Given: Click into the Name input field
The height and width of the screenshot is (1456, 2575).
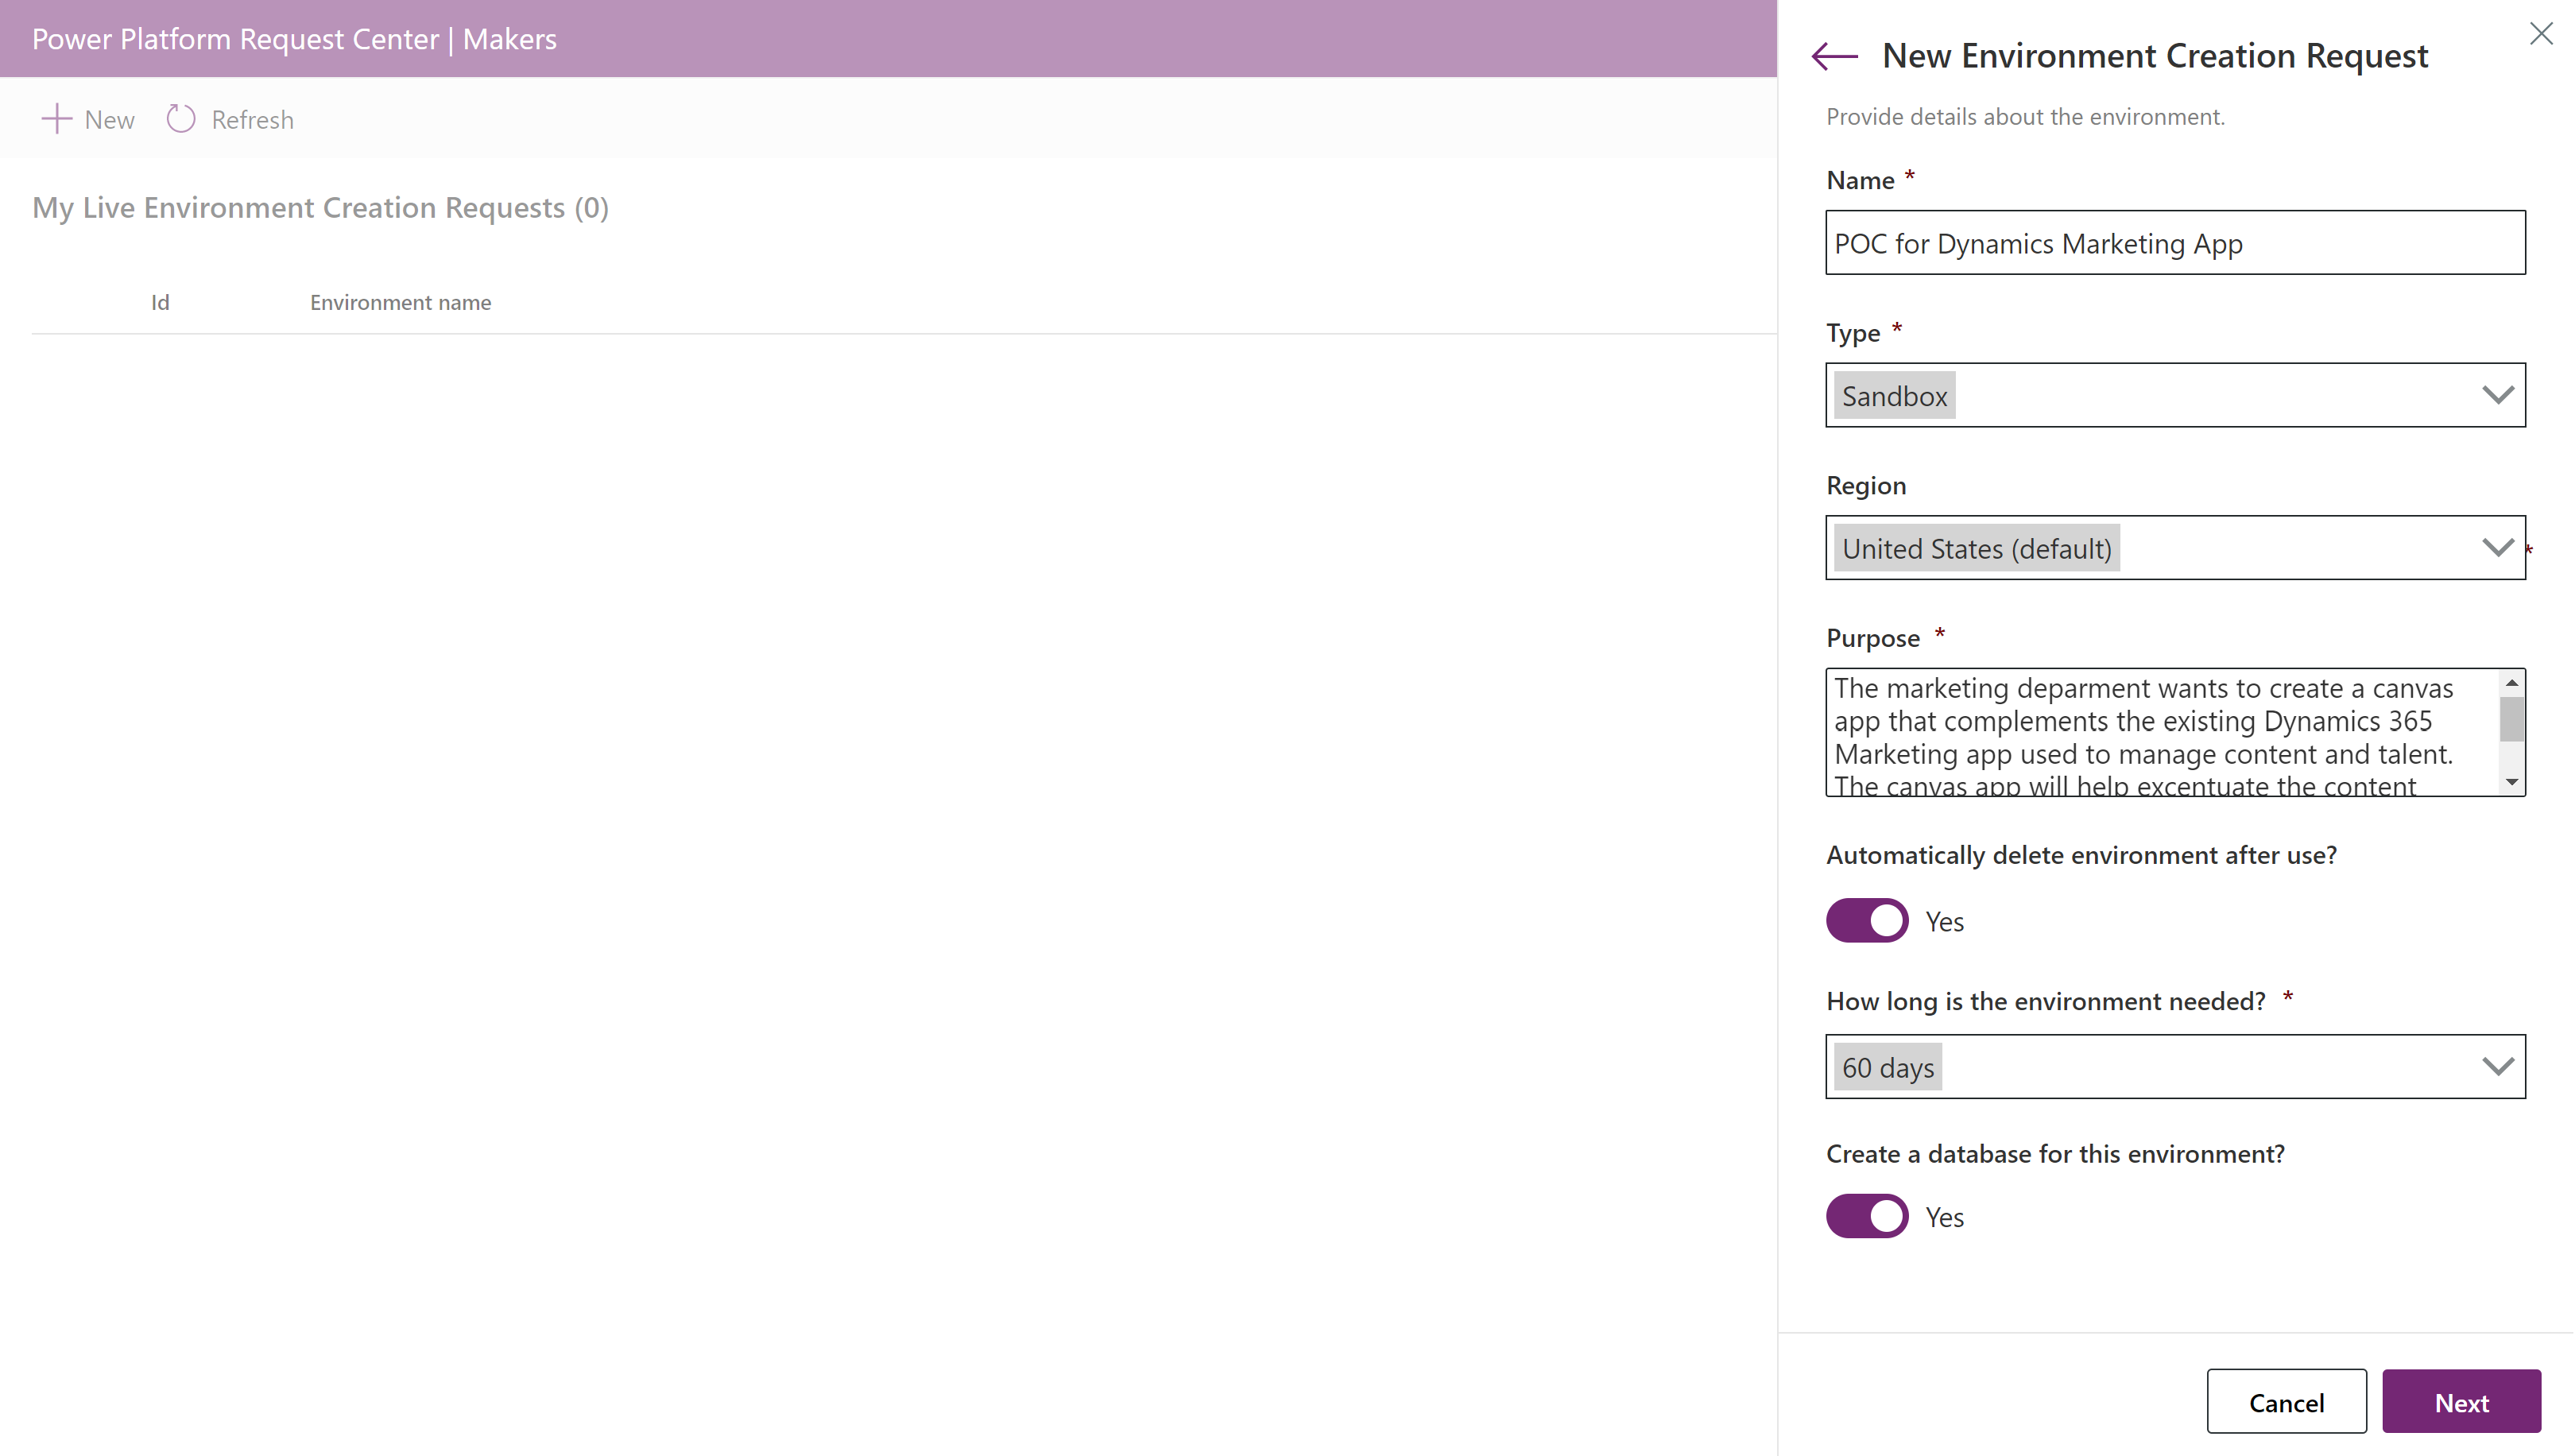Looking at the screenshot, I should [x=2174, y=243].
